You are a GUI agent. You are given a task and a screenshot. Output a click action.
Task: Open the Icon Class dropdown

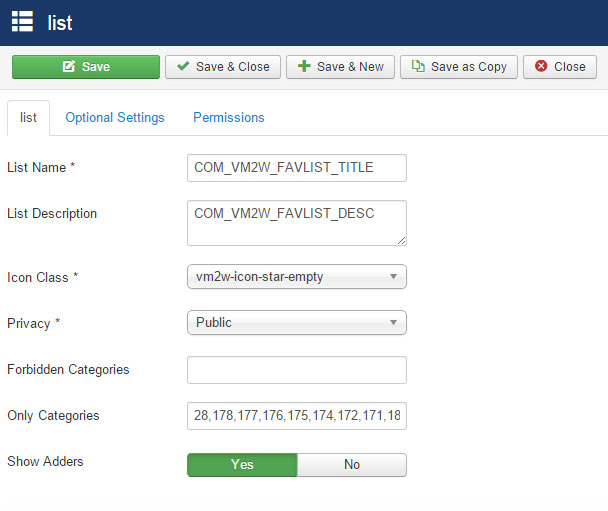[x=297, y=277]
